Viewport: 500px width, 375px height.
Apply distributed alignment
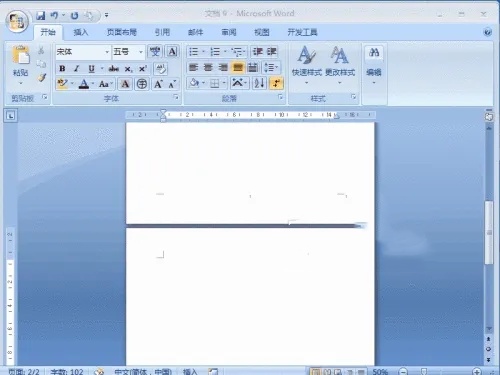[x=253, y=68]
